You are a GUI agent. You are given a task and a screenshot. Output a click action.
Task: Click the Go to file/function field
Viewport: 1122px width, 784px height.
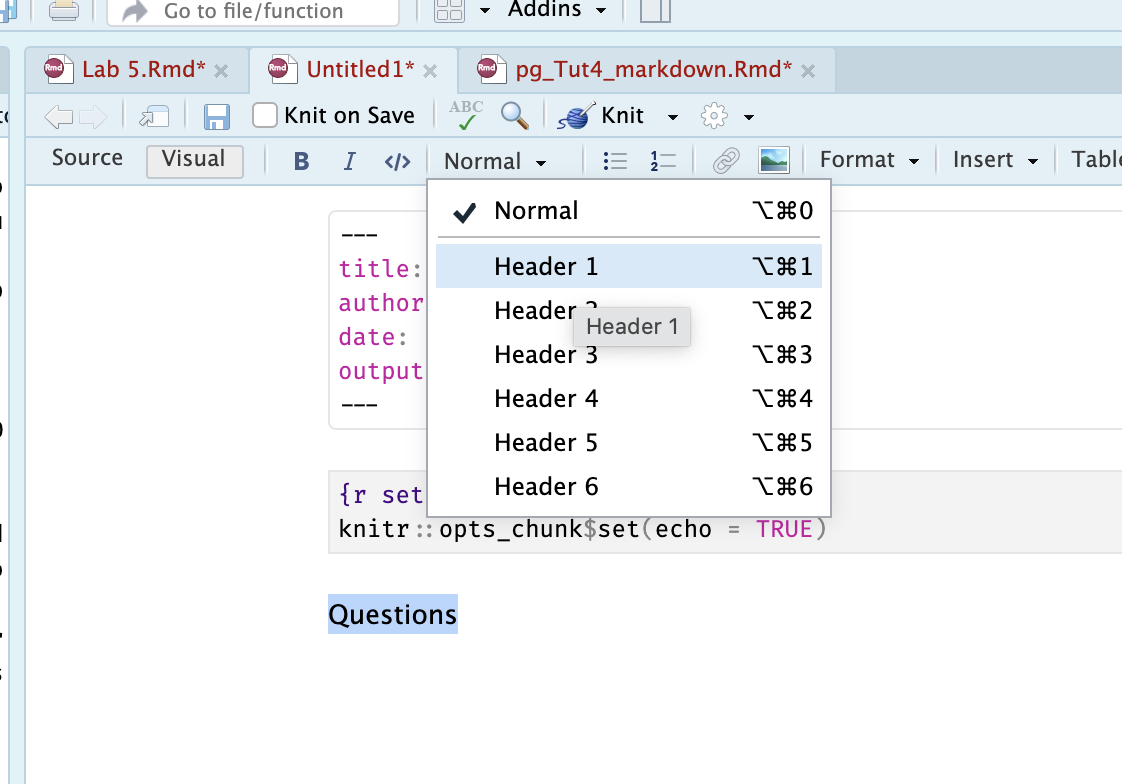click(253, 12)
